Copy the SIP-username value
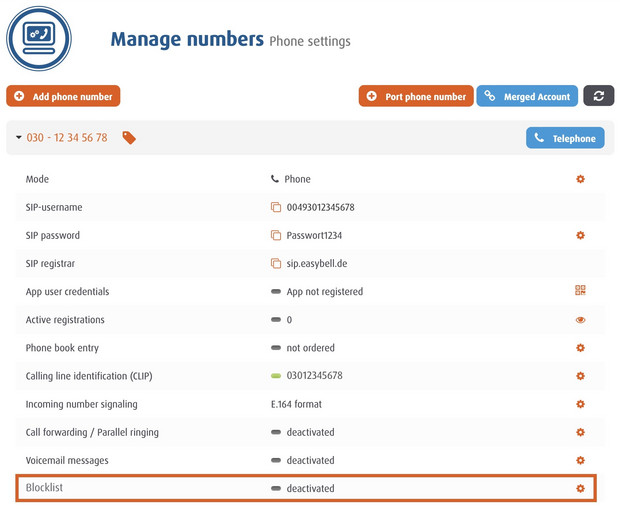The width and height of the screenshot is (620, 509). [x=276, y=207]
